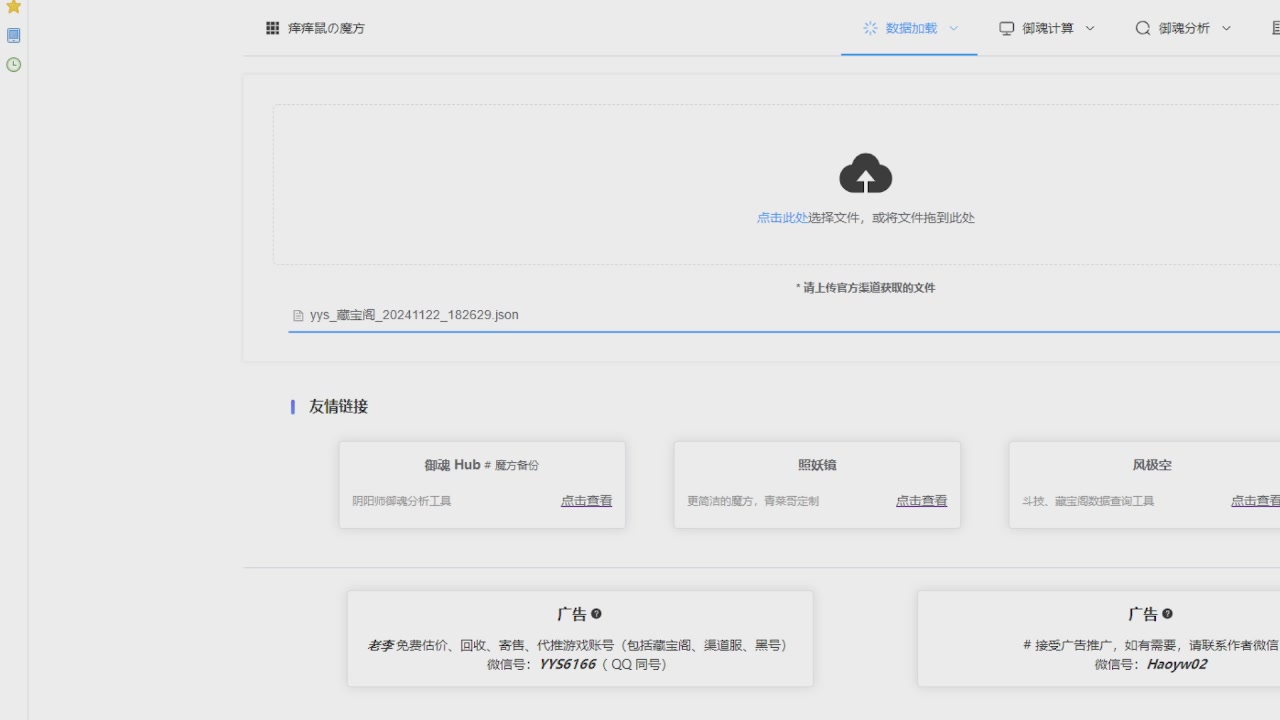Click help icon in 老李 广告 card

[596, 614]
